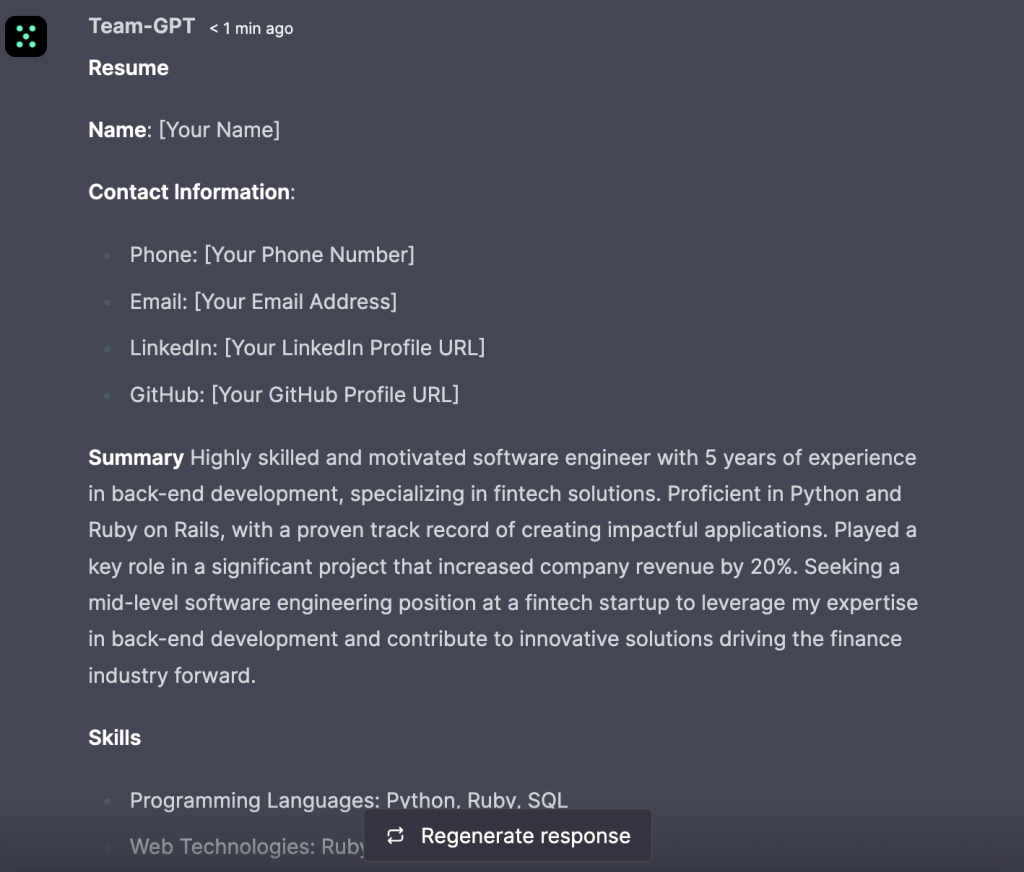Click the bold Summary label
1024x872 pixels.
coord(136,458)
